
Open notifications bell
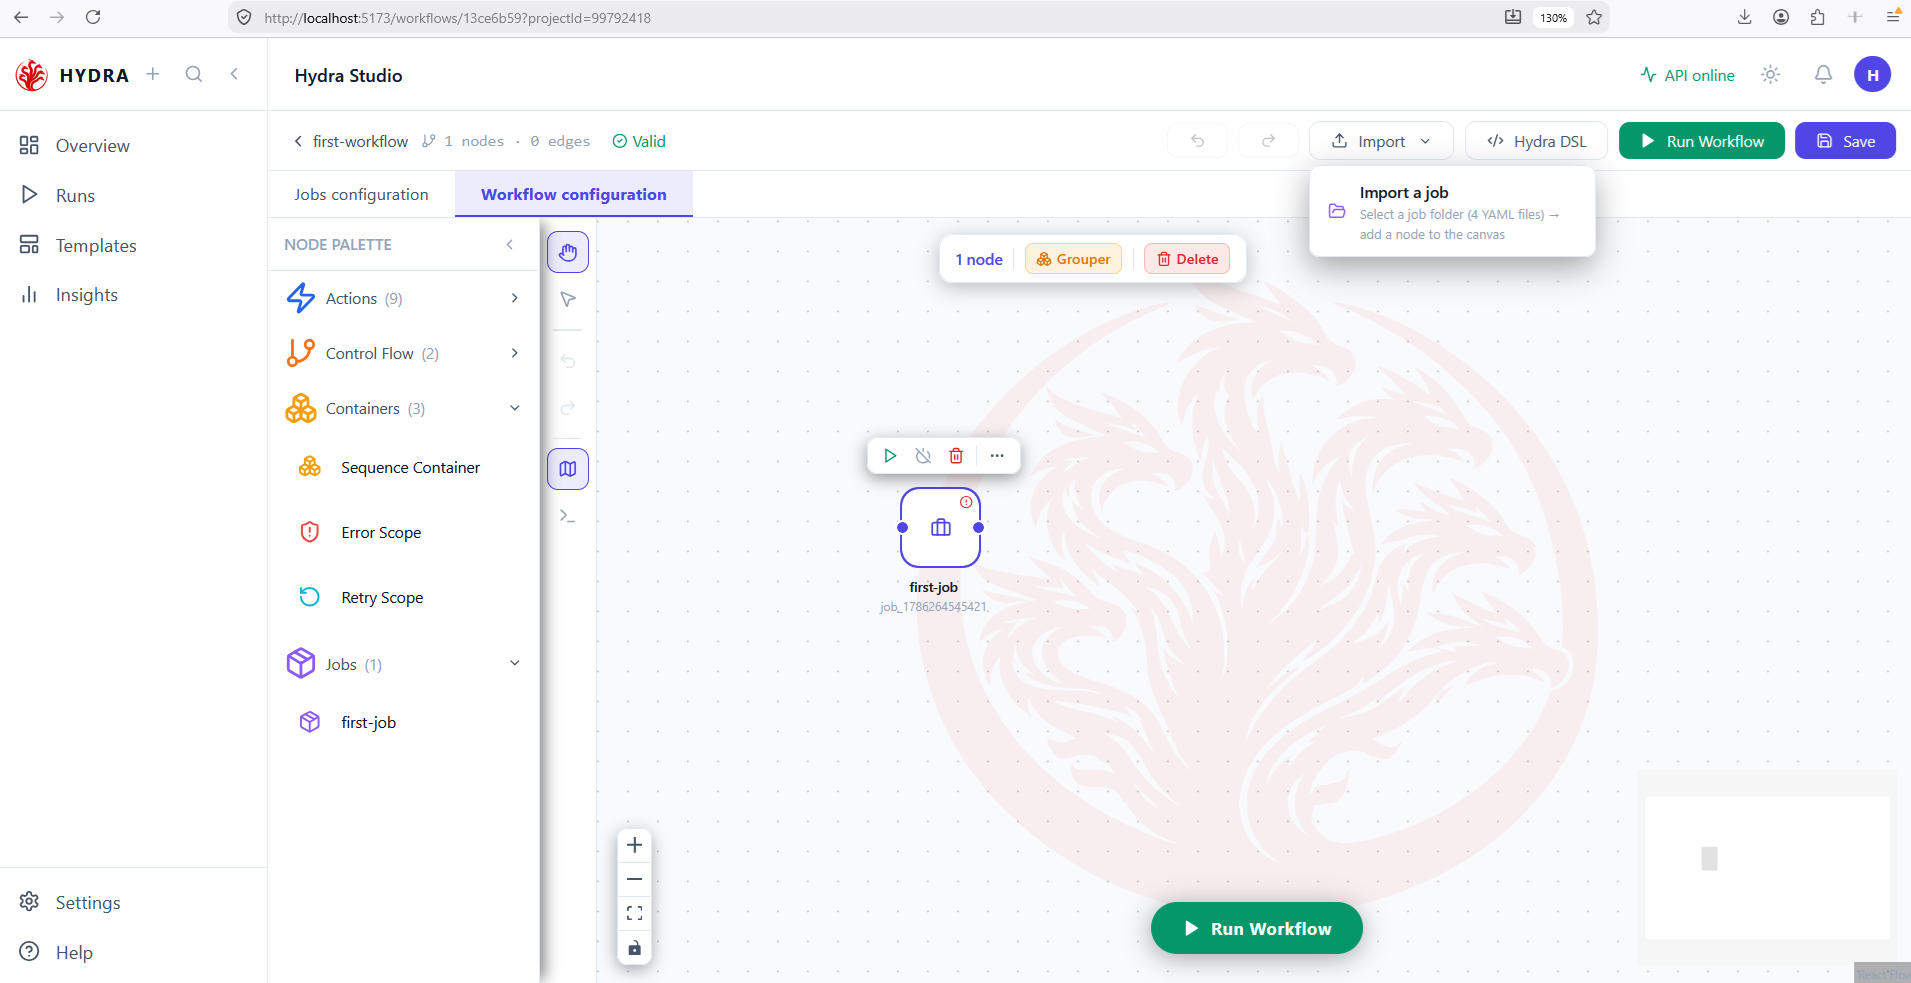tap(1823, 75)
